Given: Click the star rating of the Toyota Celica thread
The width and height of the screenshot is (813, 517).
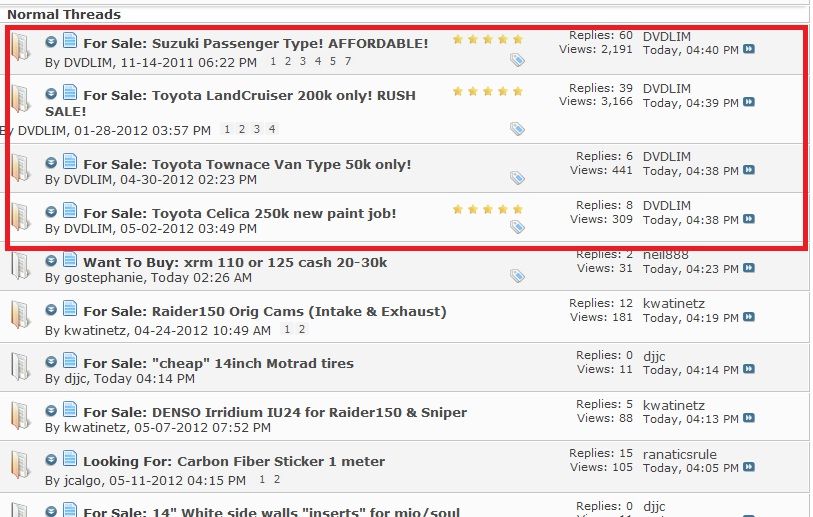Looking at the screenshot, I should pyautogui.click(x=487, y=210).
